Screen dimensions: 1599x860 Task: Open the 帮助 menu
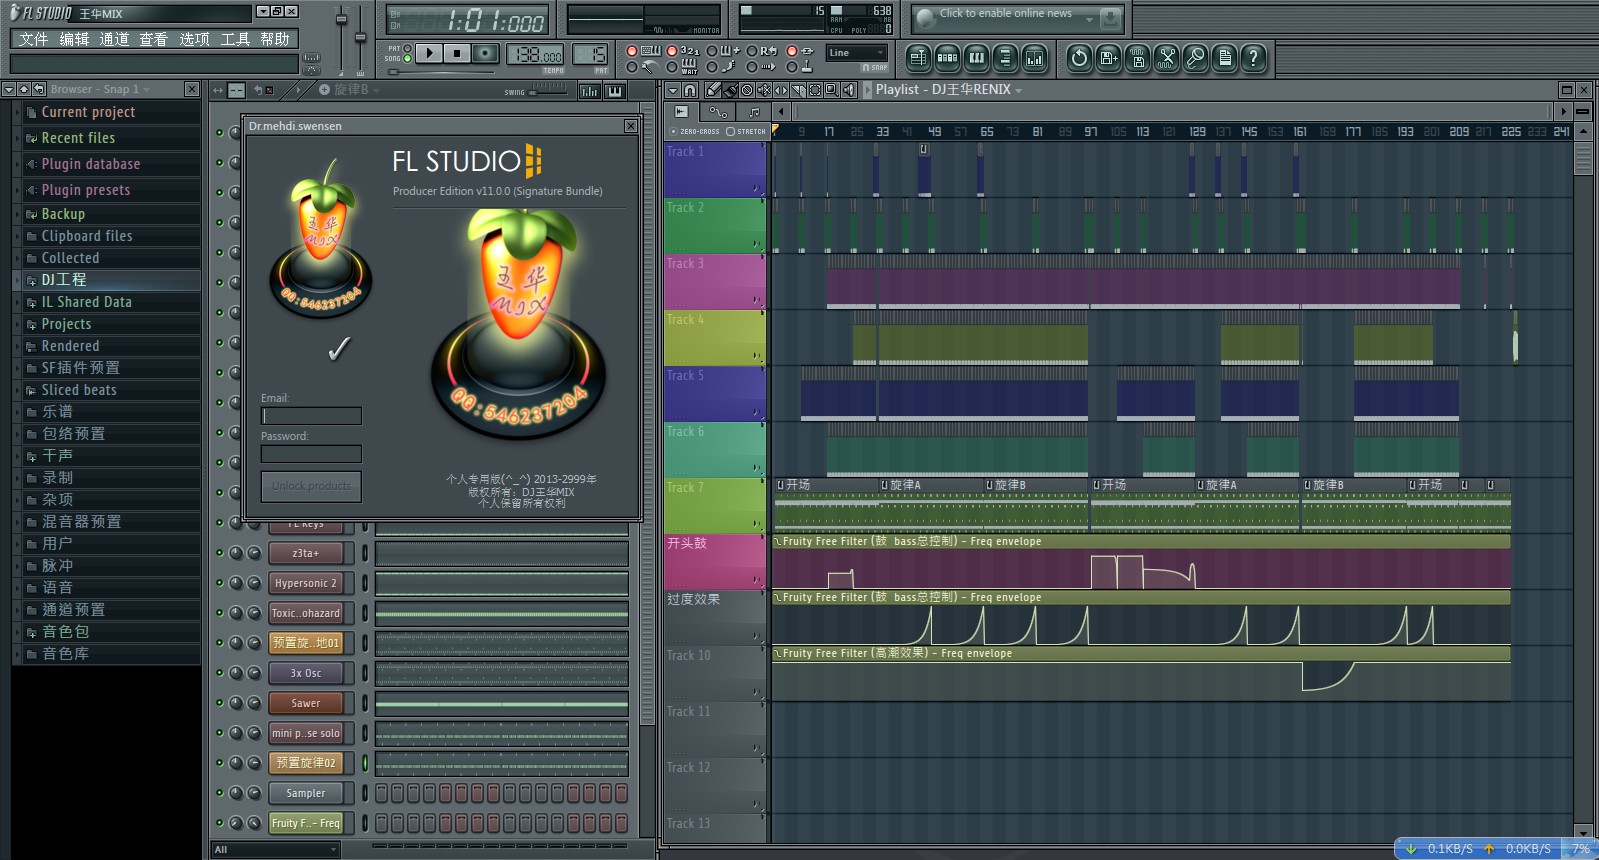(x=274, y=39)
